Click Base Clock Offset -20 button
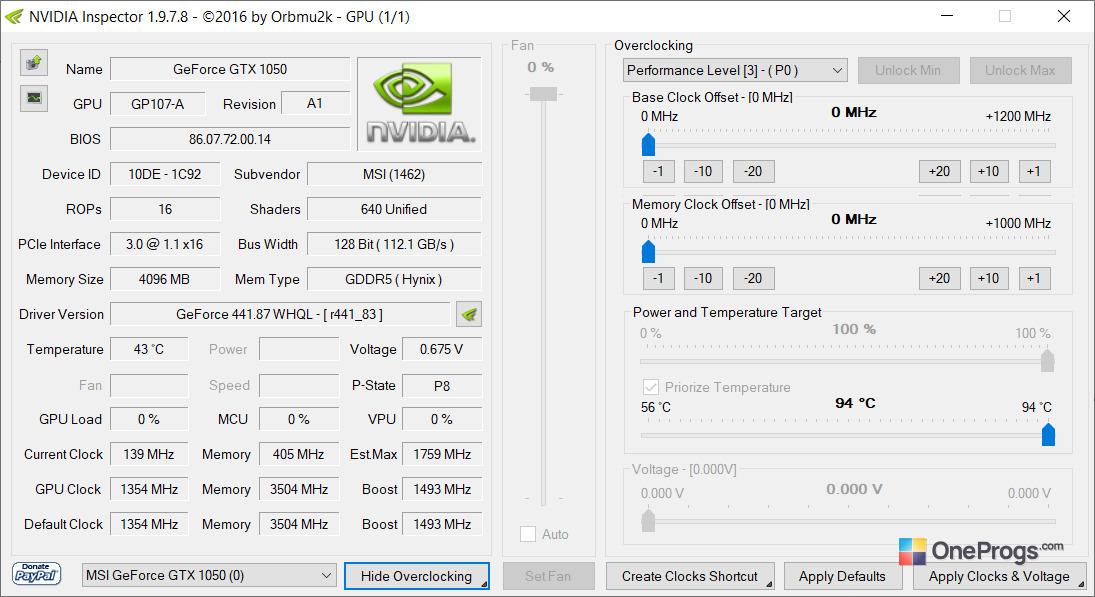 click(x=753, y=171)
